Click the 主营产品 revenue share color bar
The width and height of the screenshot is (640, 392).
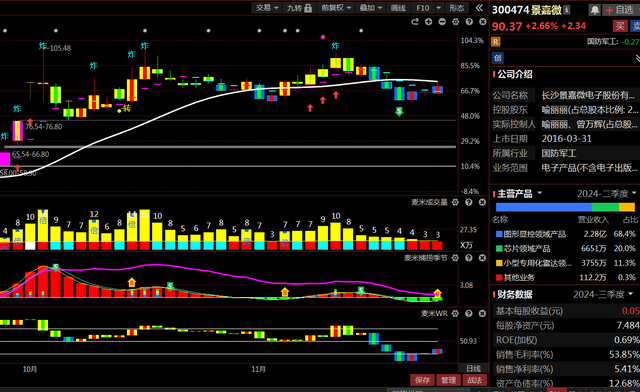tap(565, 207)
